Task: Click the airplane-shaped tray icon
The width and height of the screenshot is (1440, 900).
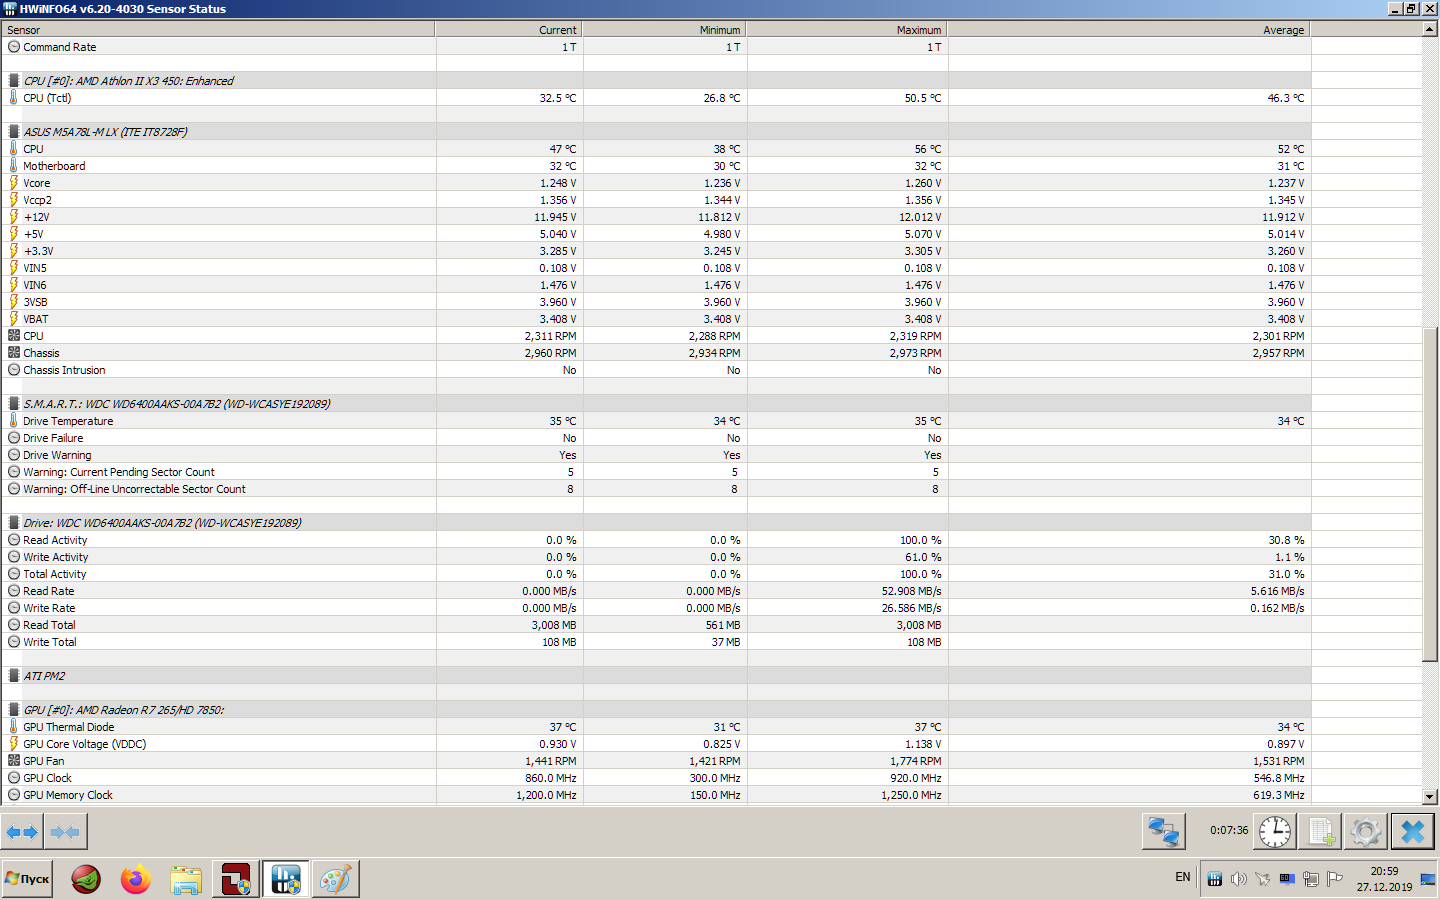Action: pyautogui.click(x=1263, y=879)
